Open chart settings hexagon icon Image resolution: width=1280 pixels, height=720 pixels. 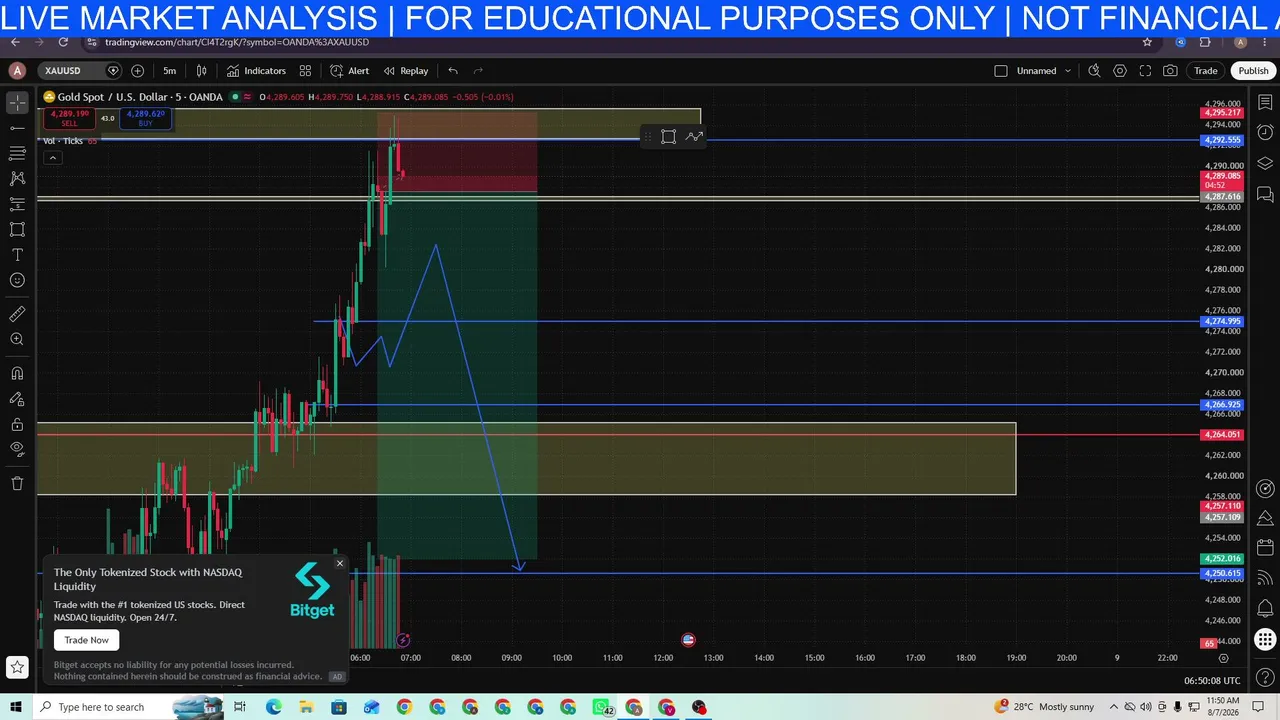click(1120, 71)
